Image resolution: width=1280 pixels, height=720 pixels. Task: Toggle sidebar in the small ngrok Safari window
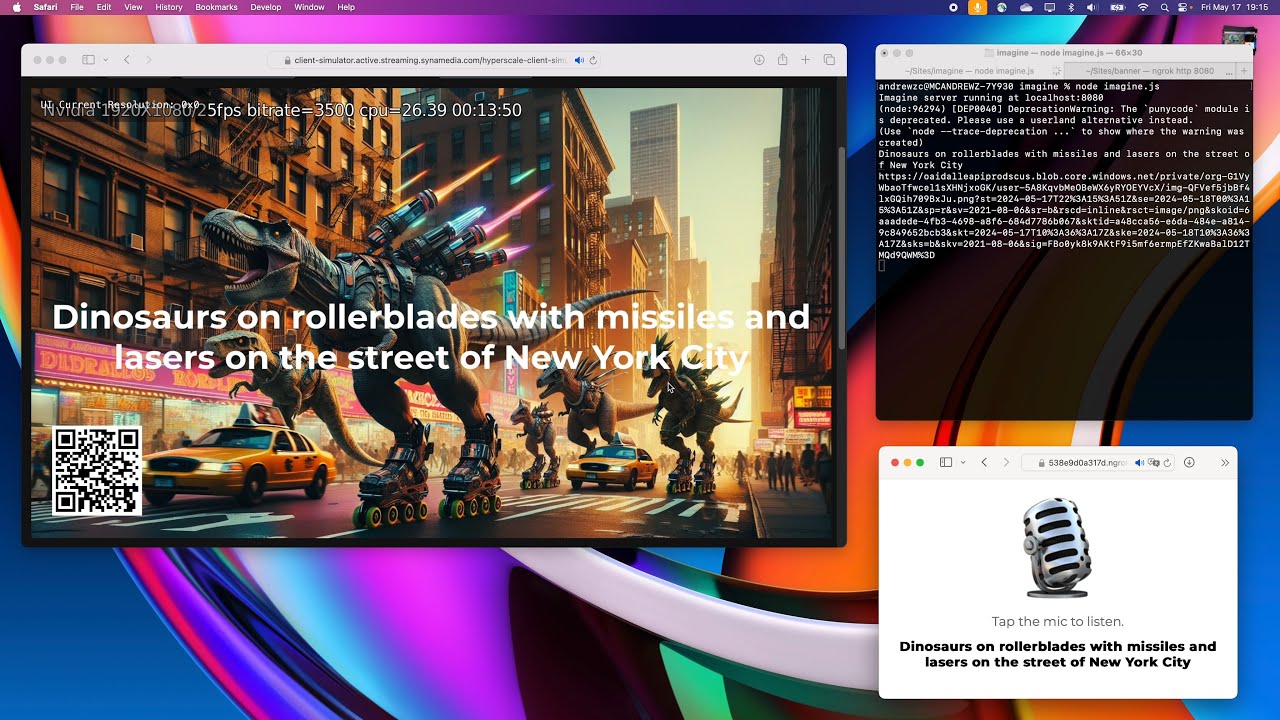point(945,462)
